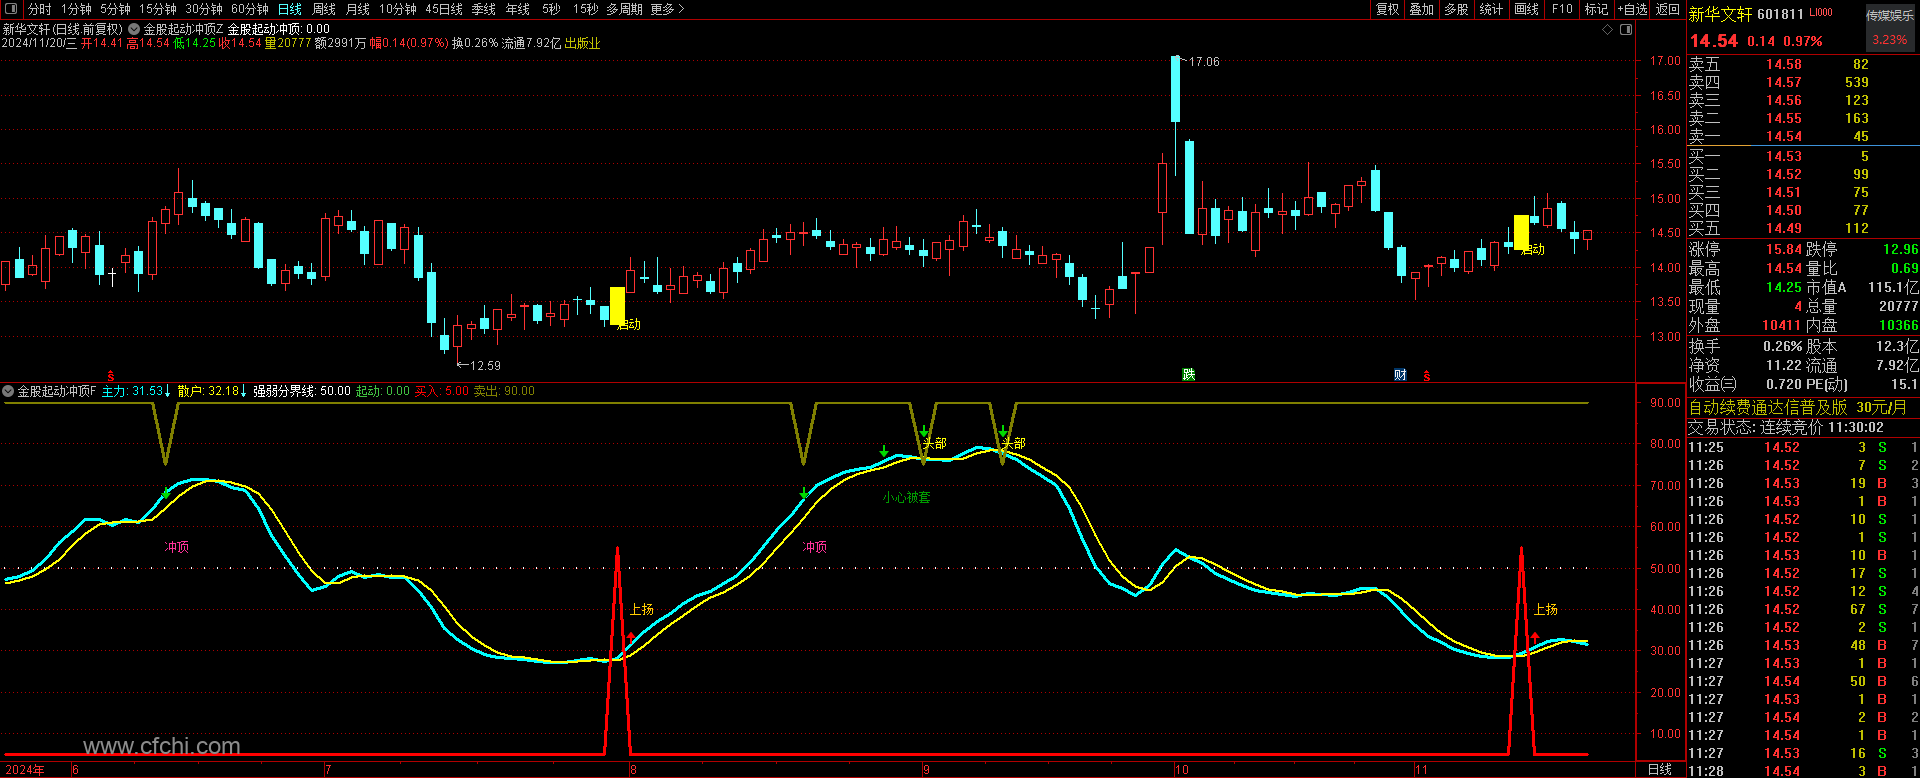Image resolution: width=1920 pixels, height=778 pixels.
Task: Switch to 月线 monthly chart
Action: click(357, 9)
